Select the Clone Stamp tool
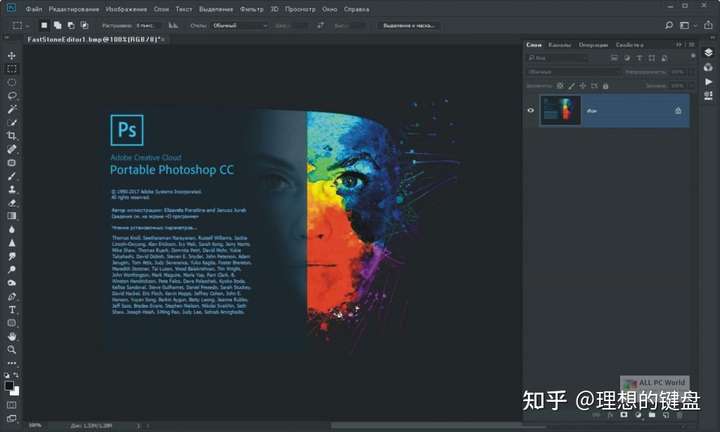The image size is (720, 432). [x=12, y=189]
